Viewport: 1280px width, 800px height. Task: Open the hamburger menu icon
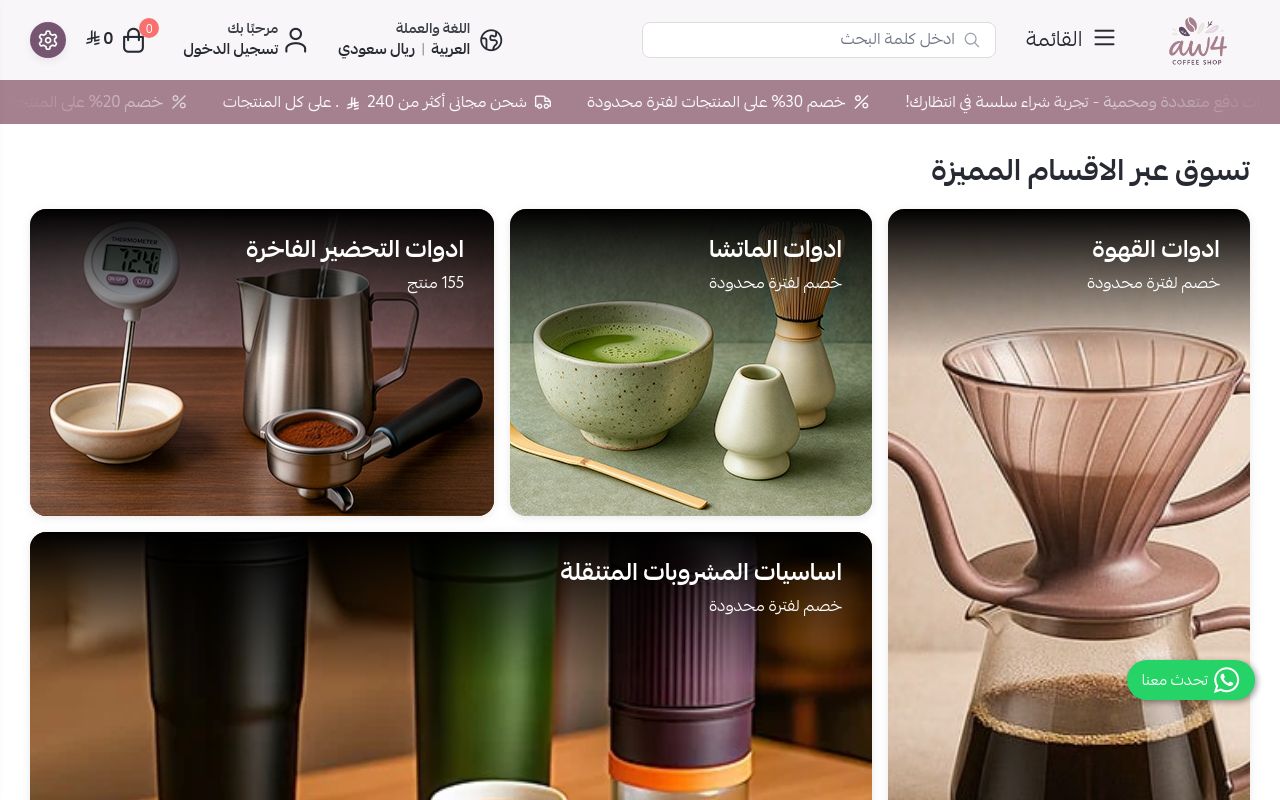(x=1104, y=38)
